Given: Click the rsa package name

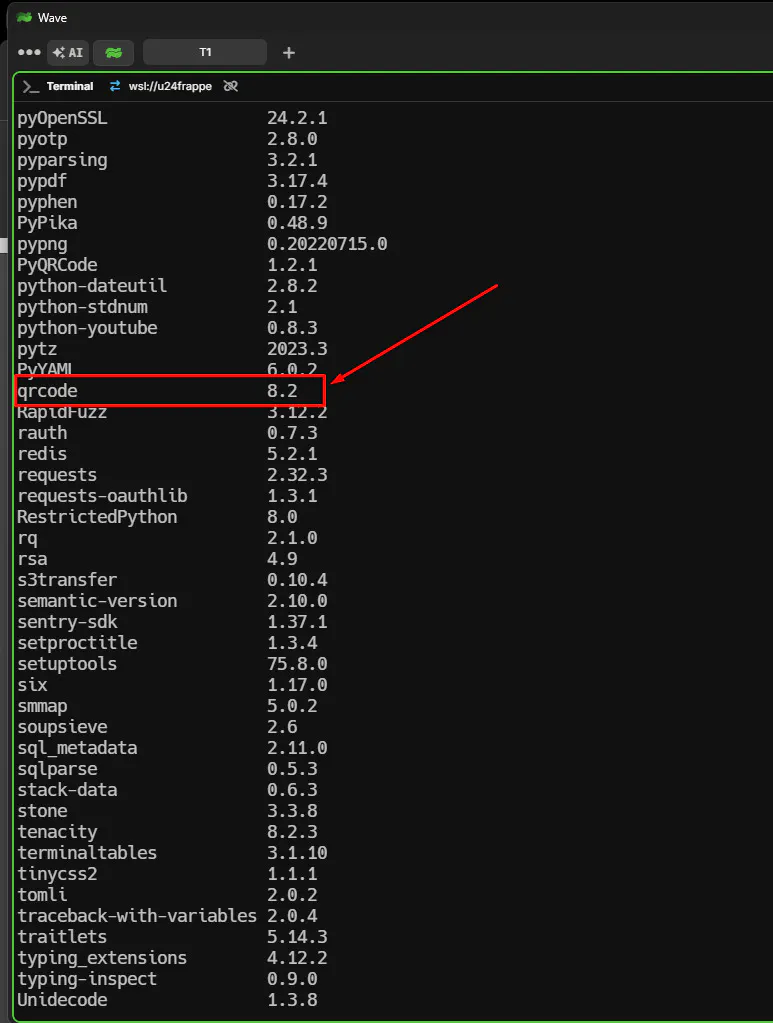Looking at the screenshot, I should coord(33,559).
